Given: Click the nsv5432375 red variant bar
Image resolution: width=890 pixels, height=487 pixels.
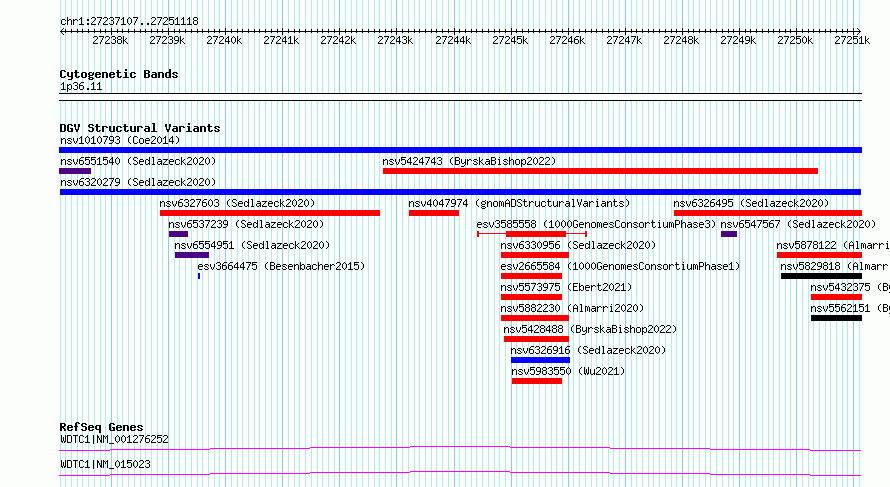Looking at the screenshot, I should point(837,297).
